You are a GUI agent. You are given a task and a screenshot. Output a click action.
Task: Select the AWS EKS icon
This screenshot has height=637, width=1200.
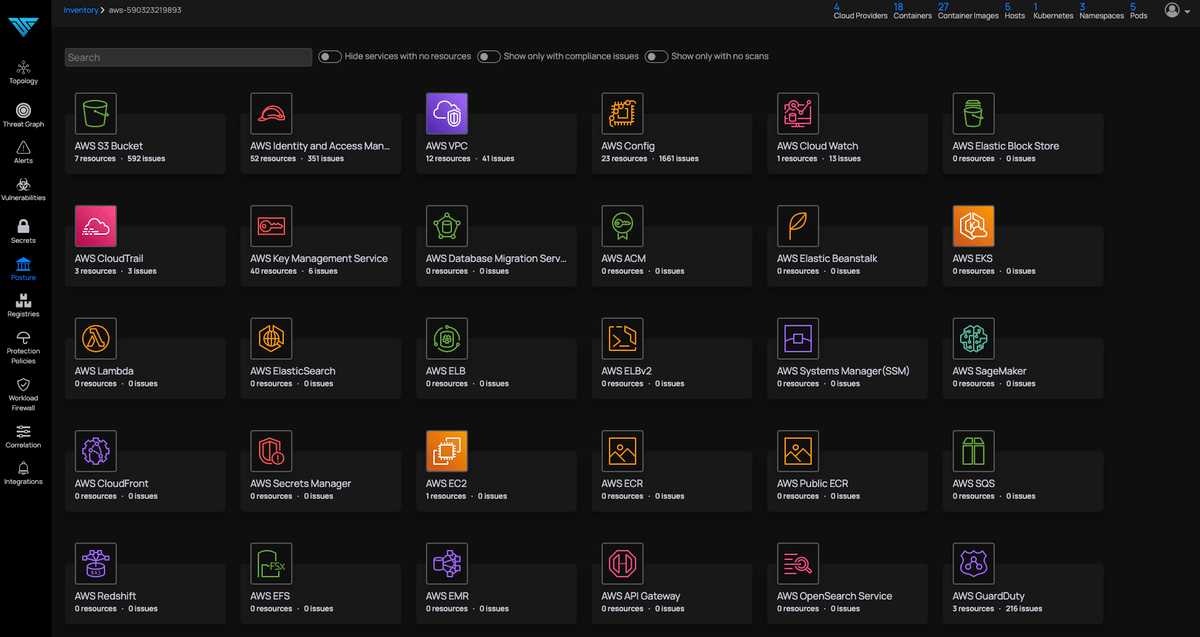tap(974, 226)
